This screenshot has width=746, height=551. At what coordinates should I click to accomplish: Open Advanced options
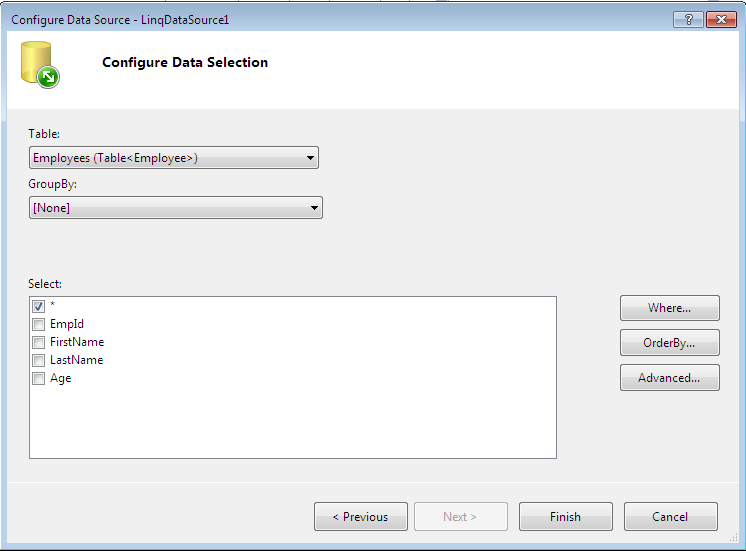pos(669,378)
